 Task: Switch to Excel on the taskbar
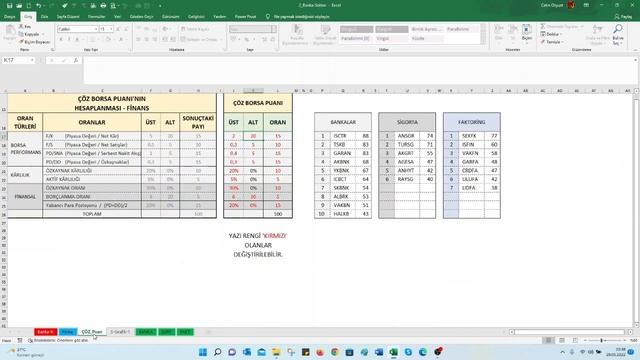click(393, 352)
